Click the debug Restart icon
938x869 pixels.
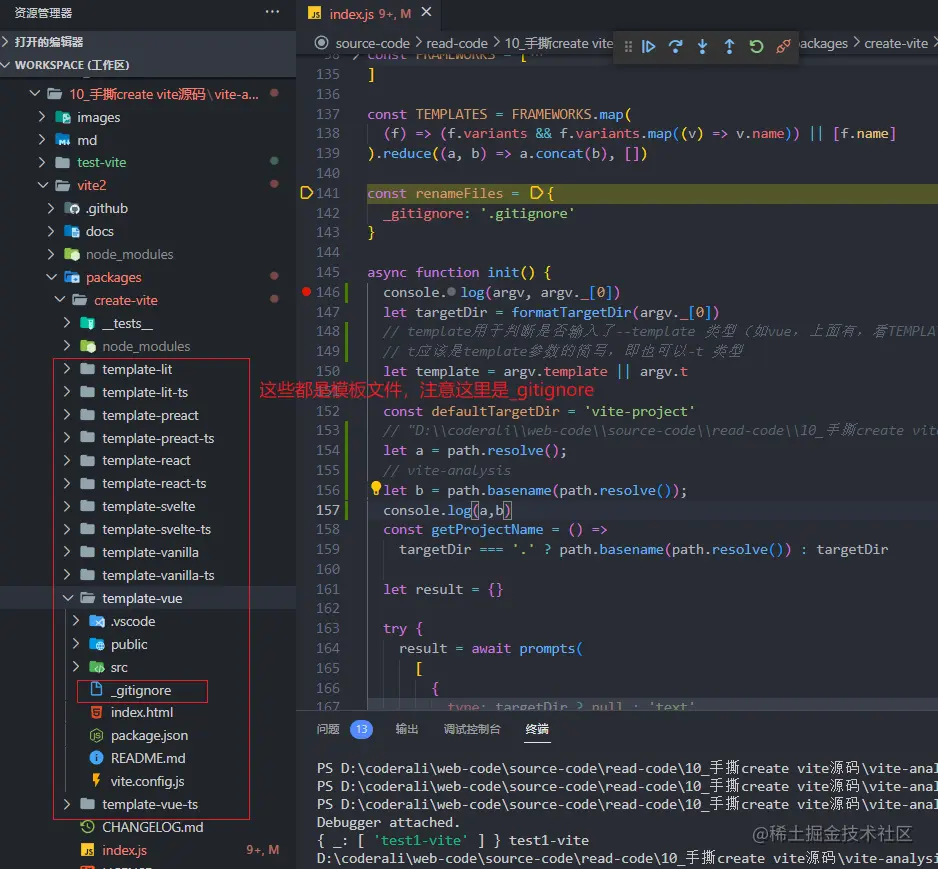point(756,46)
